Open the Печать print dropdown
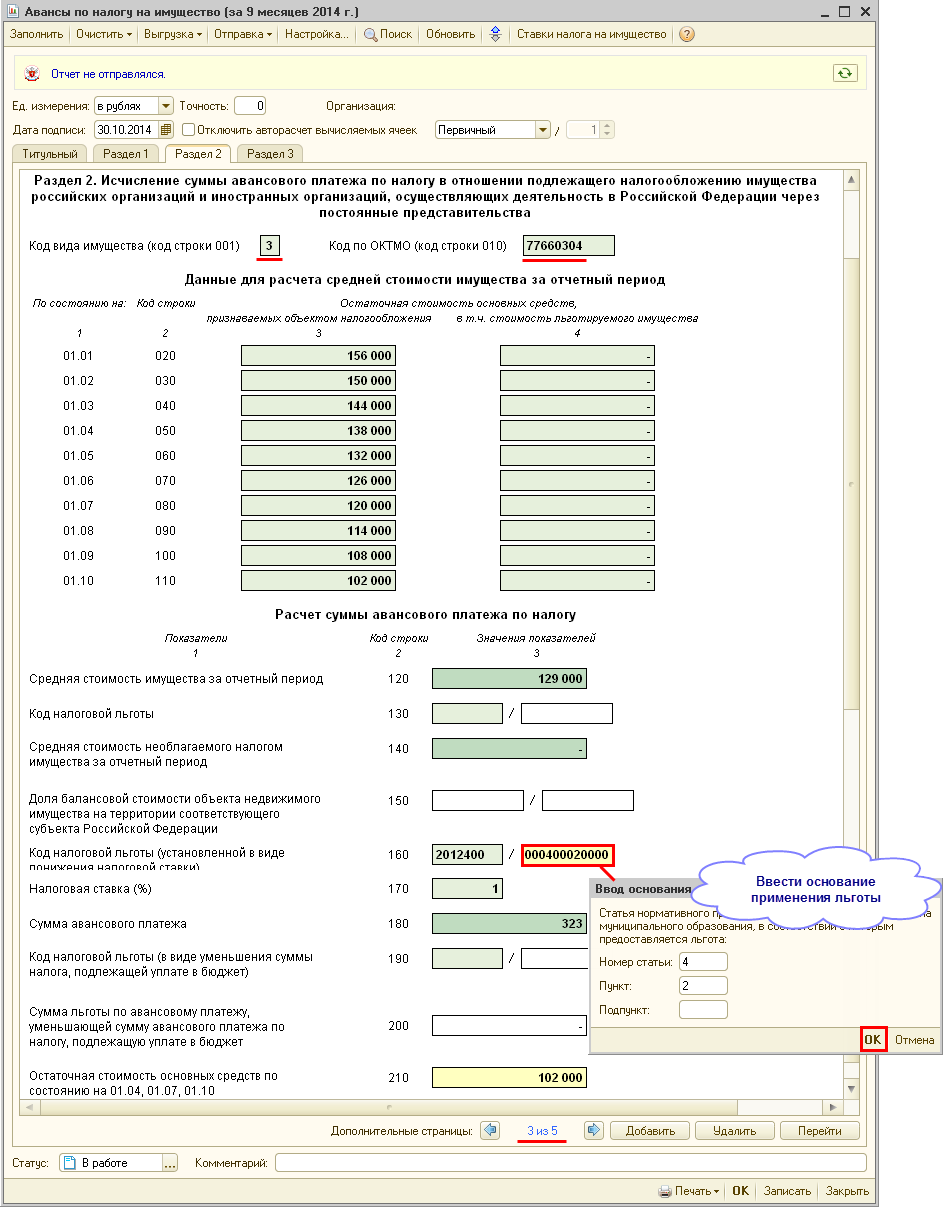This screenshot has width=943, height=1207. tap(689, 1191)
